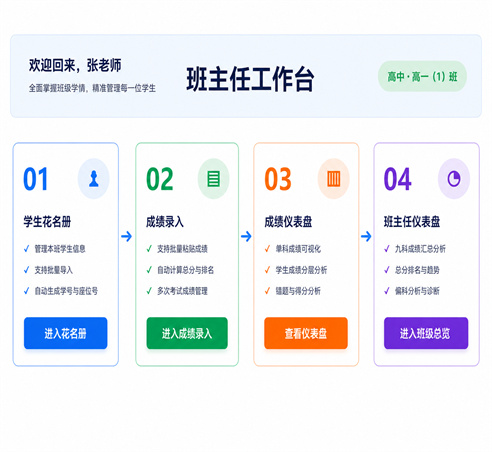Click the orange 查看仪表盘 button
Image resolution: width=492 pixels, height=452 pixels.
click(x=306, y=333)
